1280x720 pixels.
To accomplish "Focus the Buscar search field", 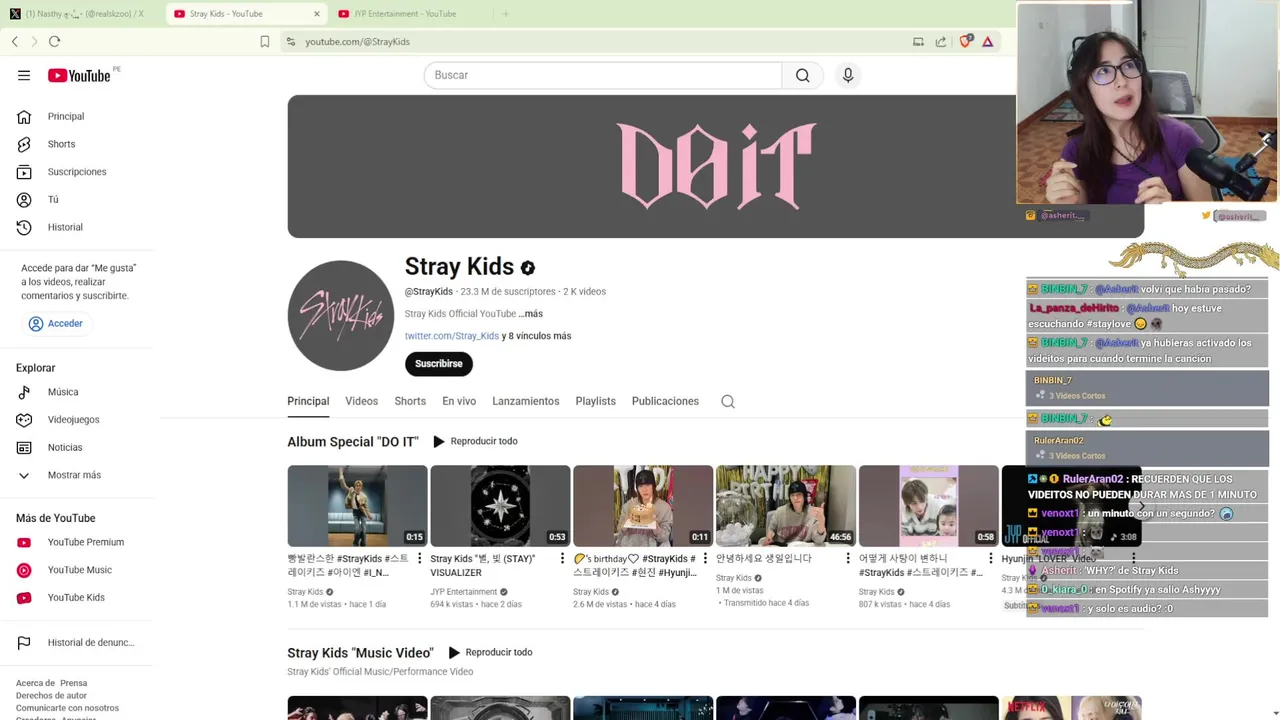I will click(x=603, y=75).
